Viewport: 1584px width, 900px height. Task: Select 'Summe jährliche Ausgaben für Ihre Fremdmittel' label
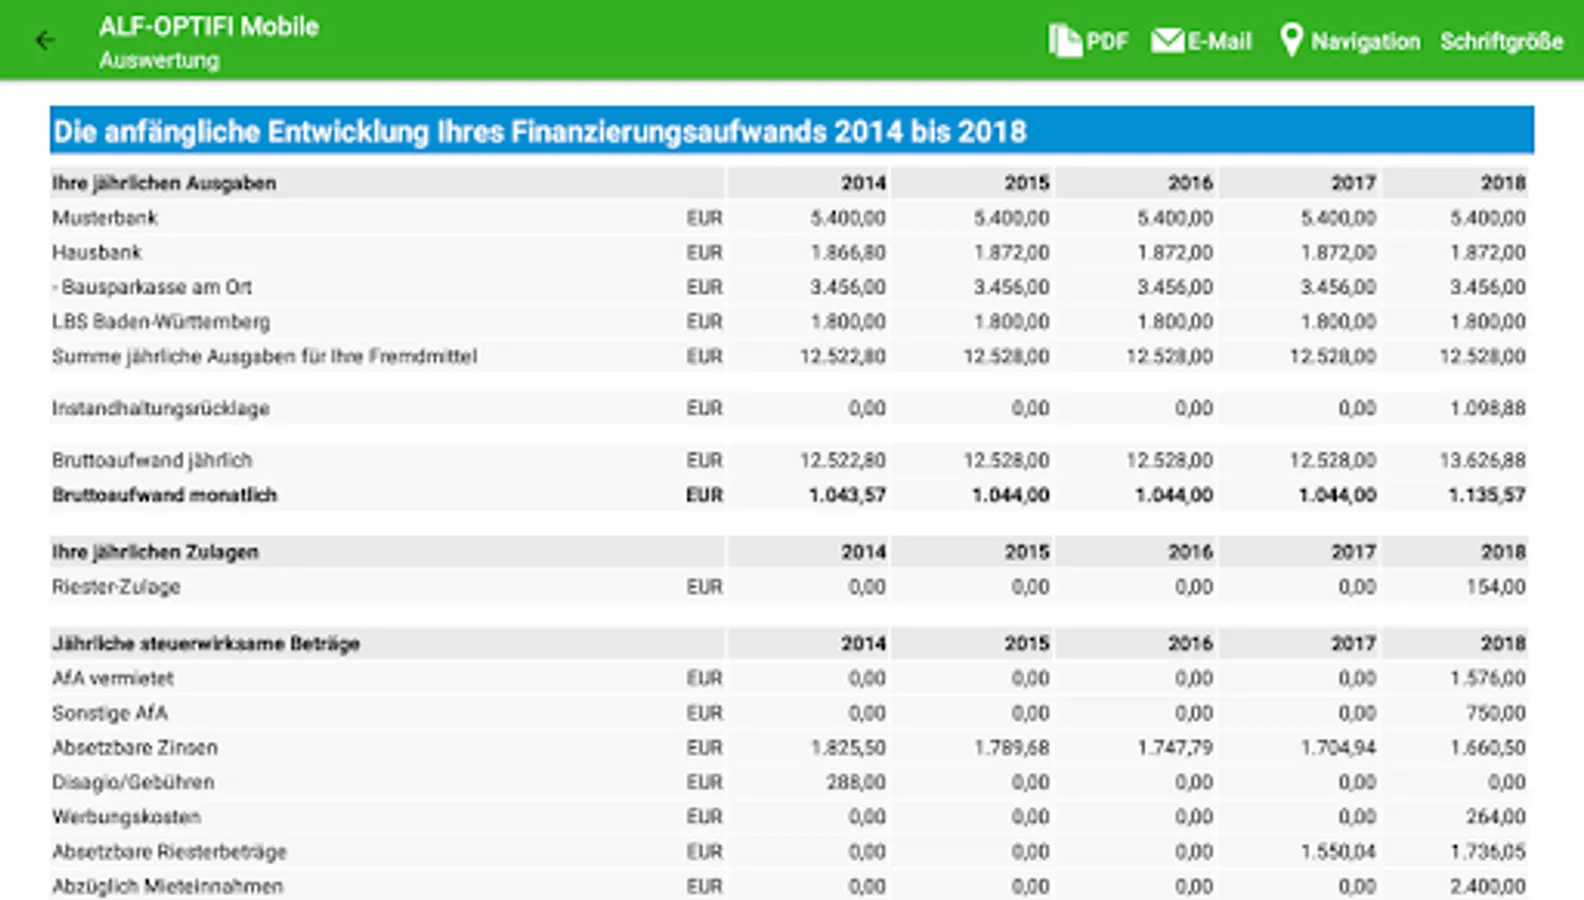pos(265,356)
